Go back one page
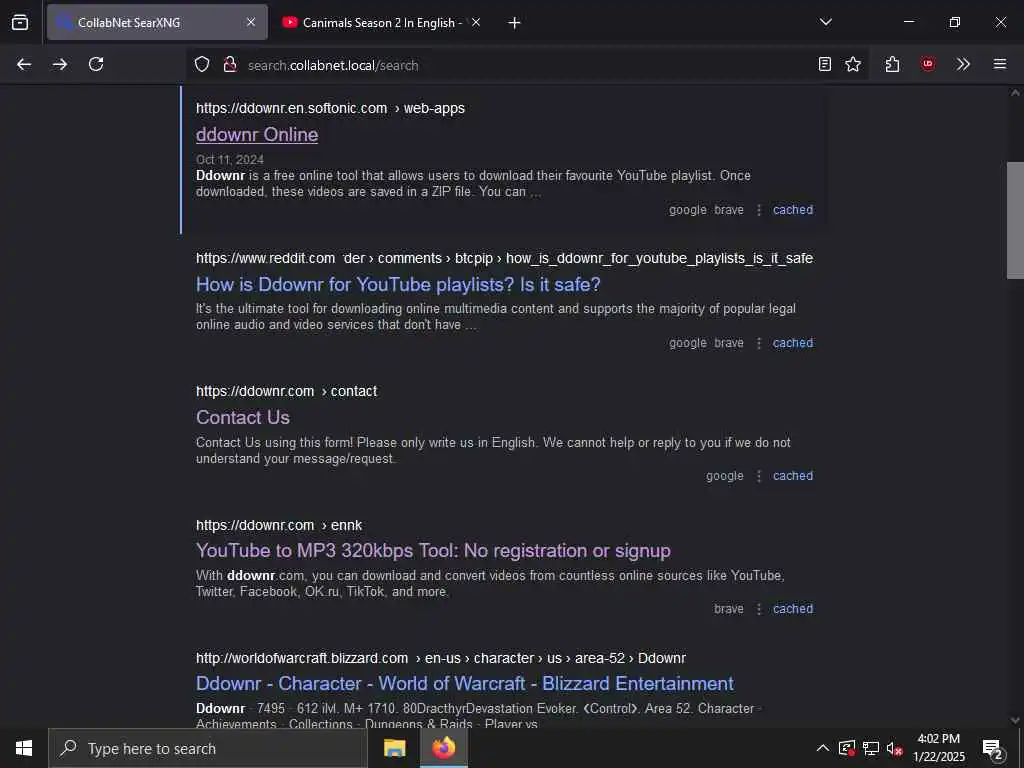The width and height of the screenshot is (1024, 768). pyautogui.click(x=24, y=64)
